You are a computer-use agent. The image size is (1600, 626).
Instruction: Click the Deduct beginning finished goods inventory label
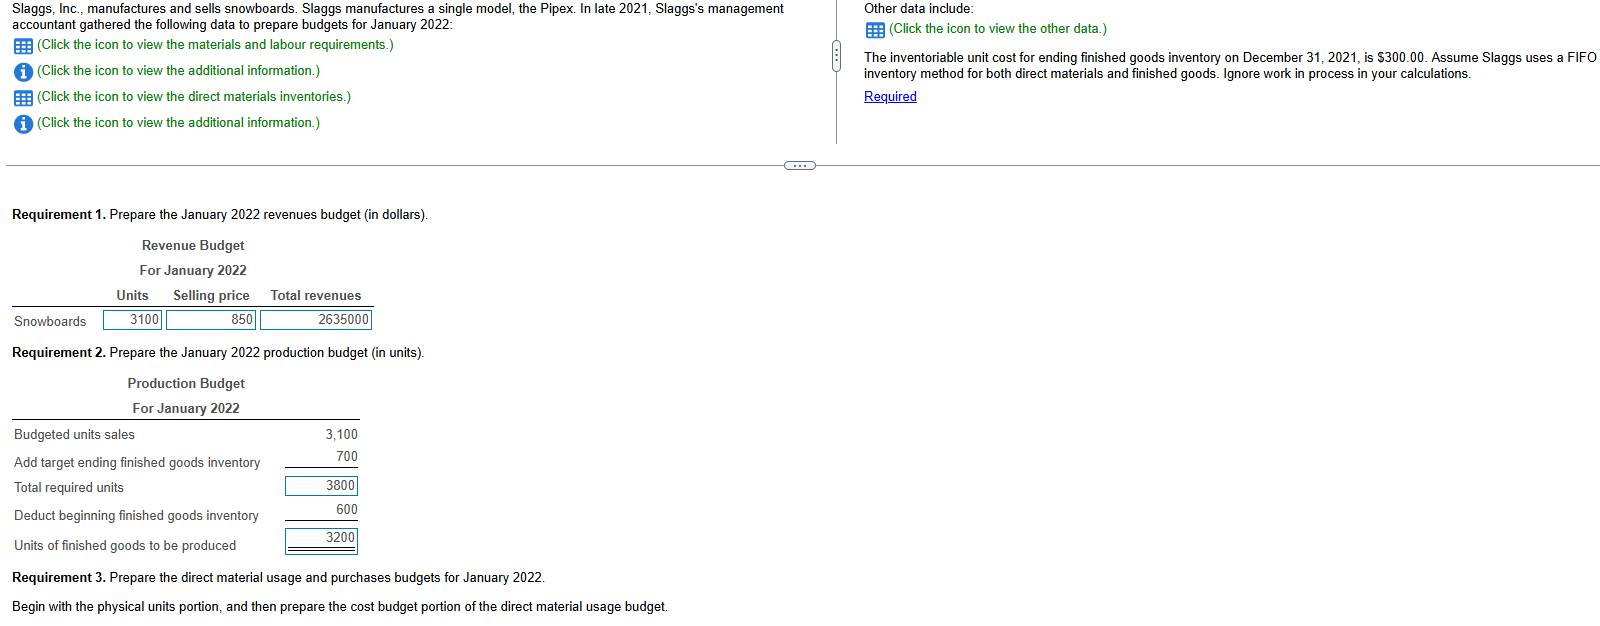136,516
